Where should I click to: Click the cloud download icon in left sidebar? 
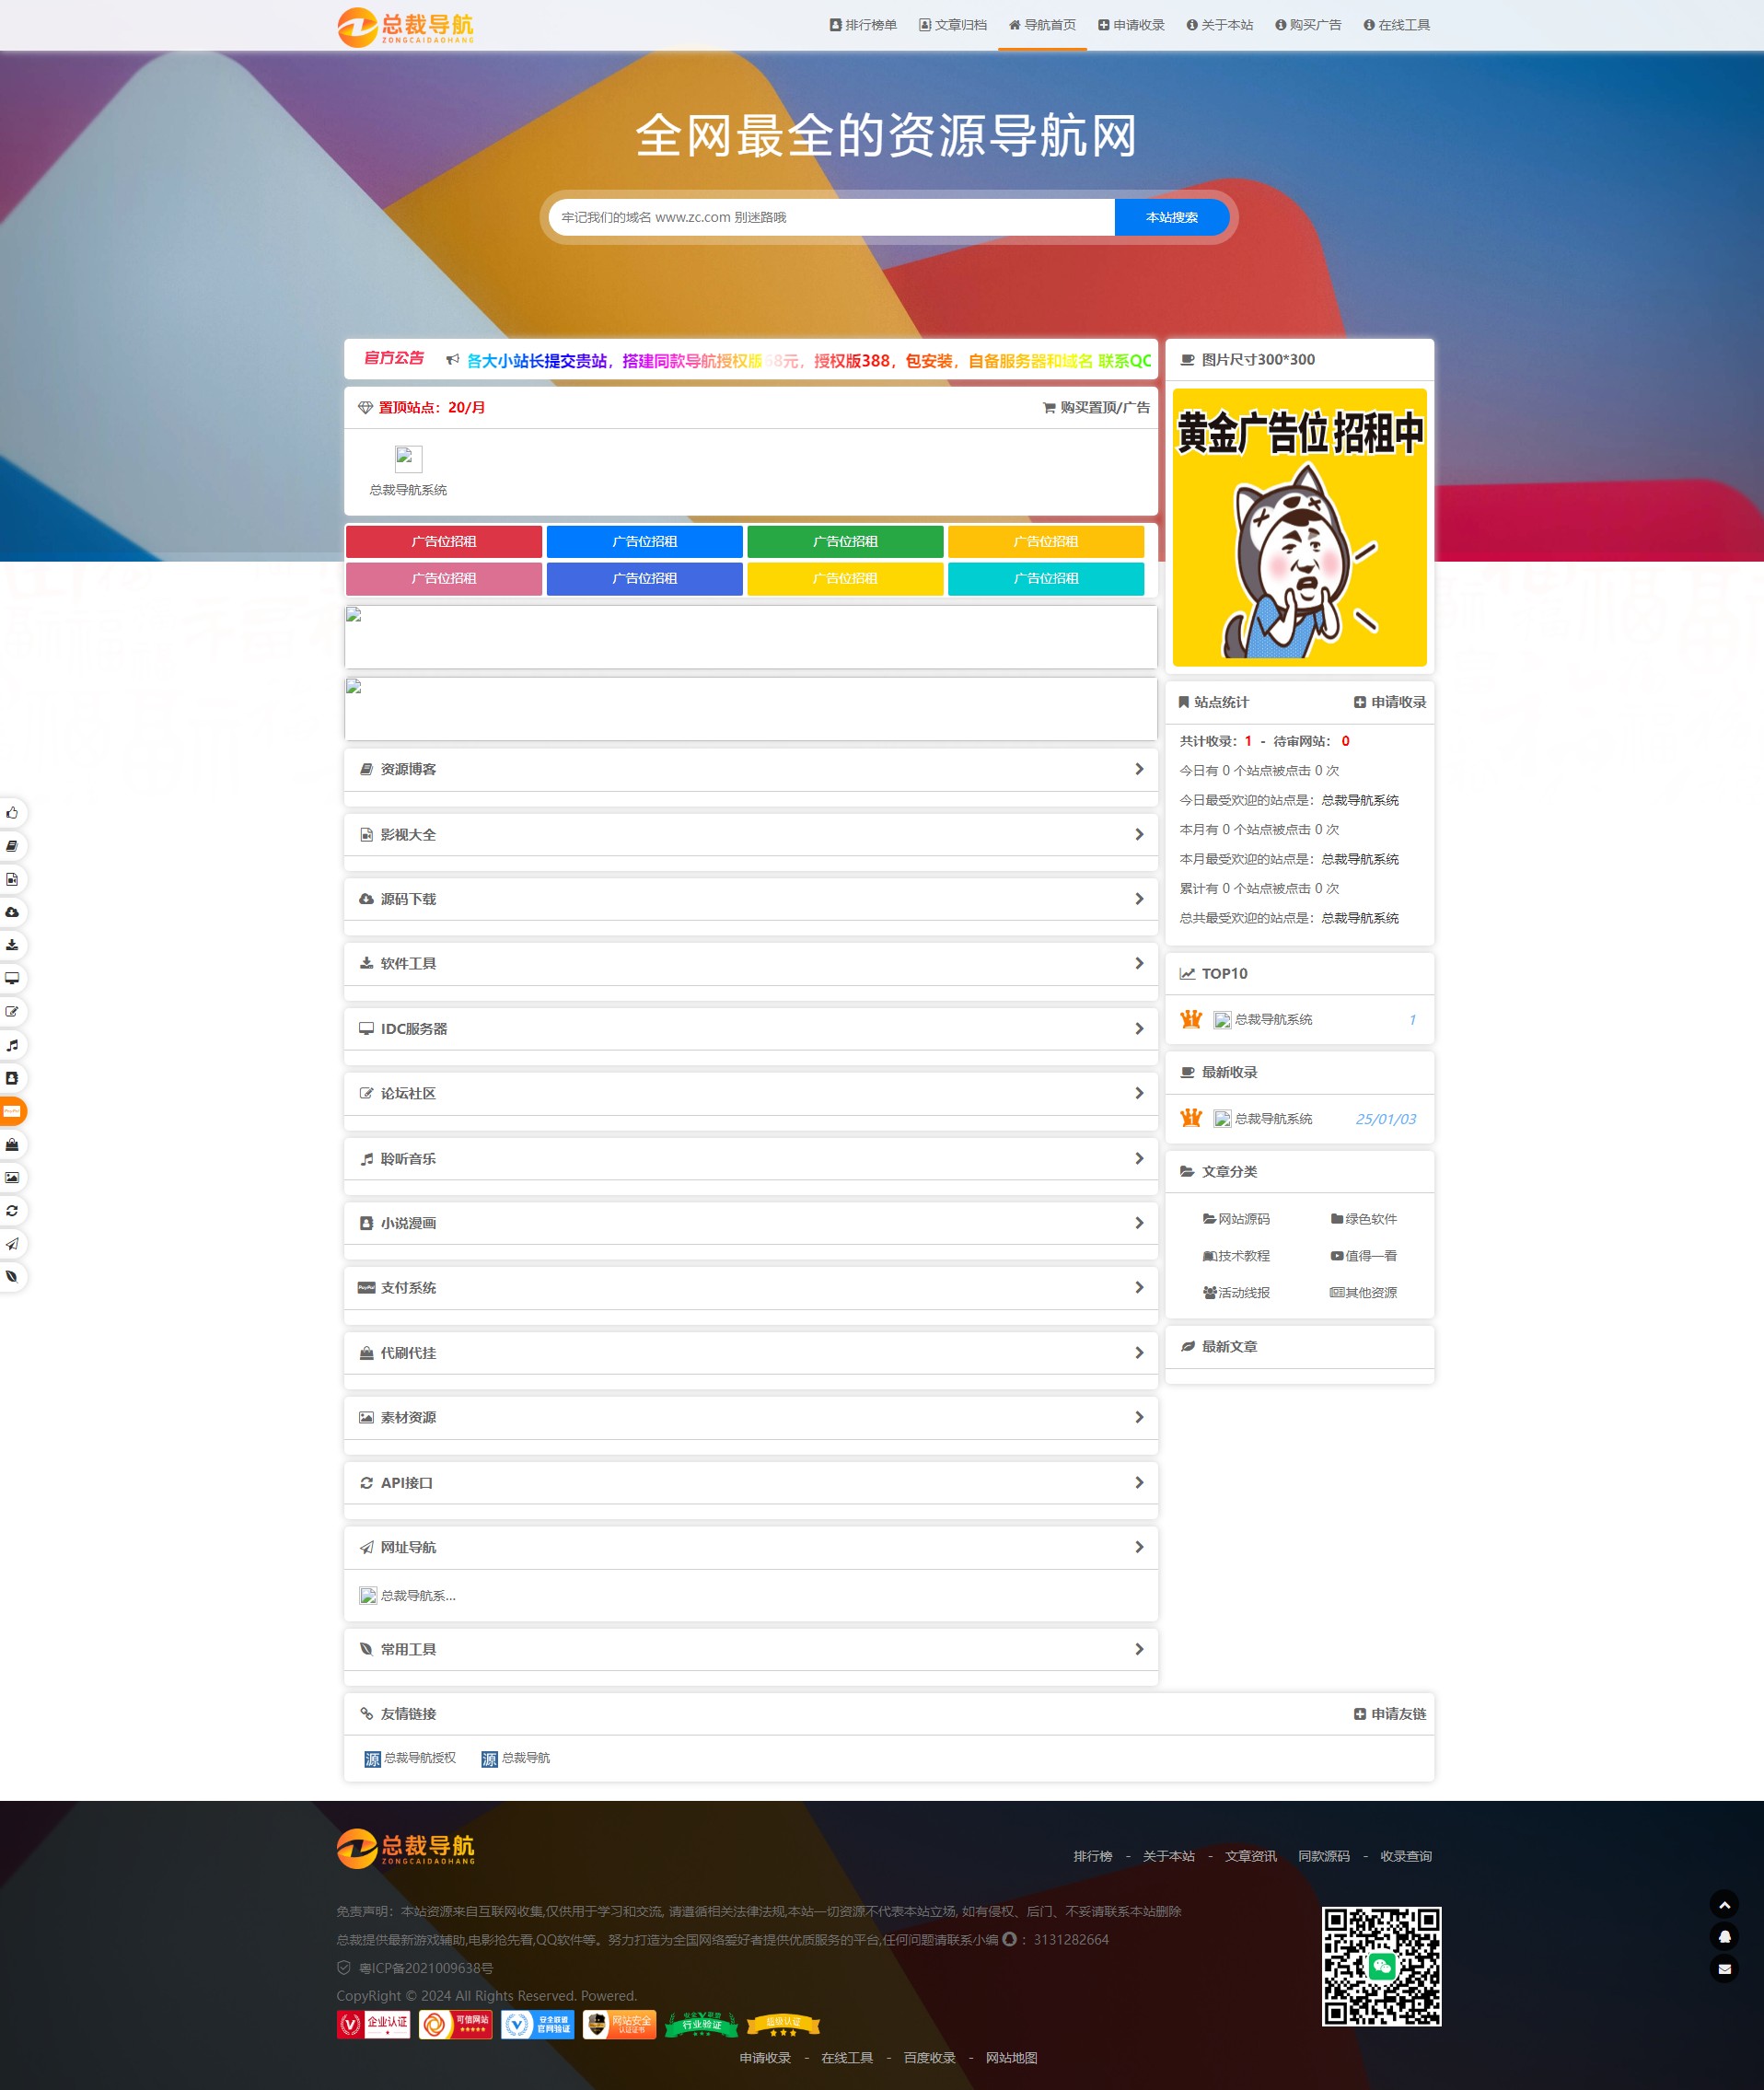tap(12, 912)
